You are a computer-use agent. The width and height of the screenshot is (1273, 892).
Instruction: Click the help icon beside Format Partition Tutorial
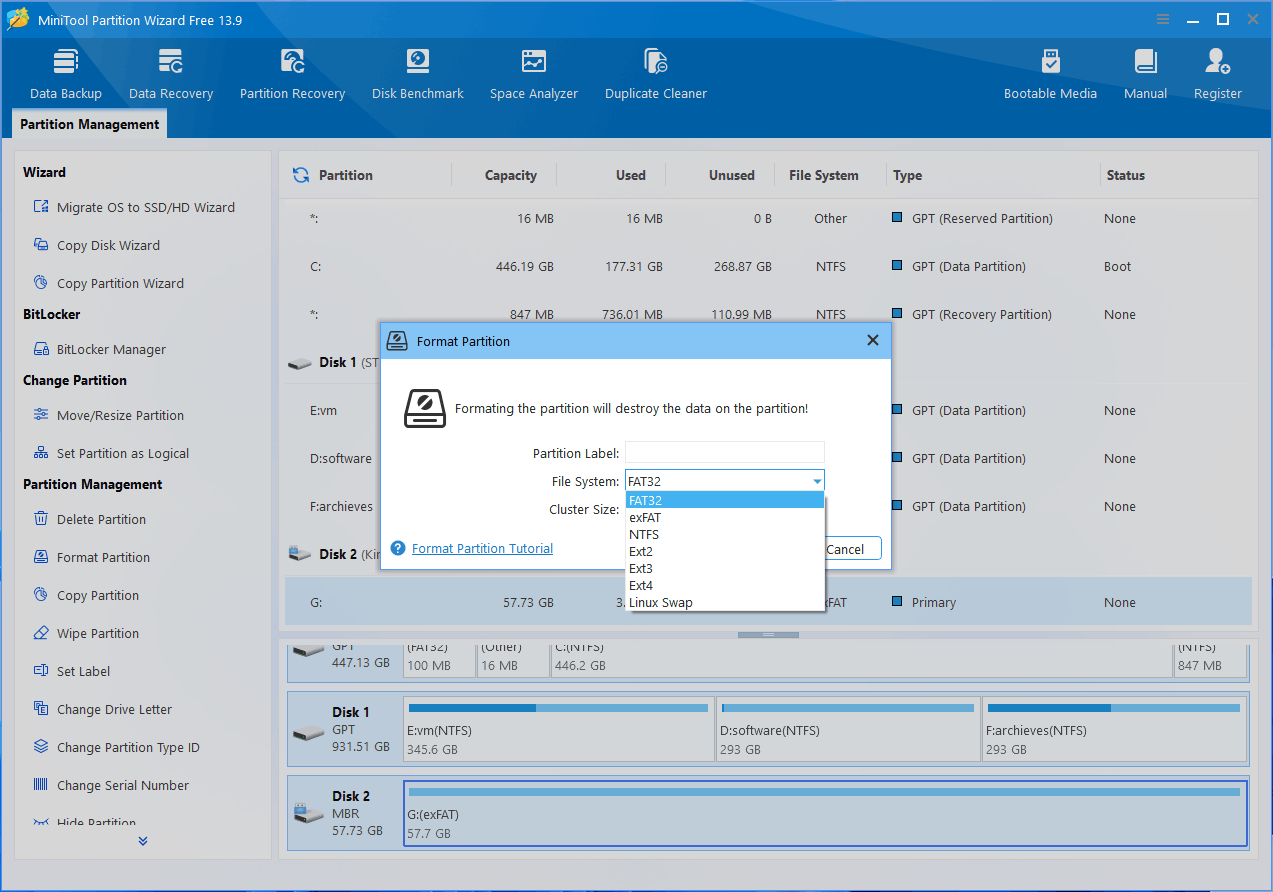(x=398, y=548)
